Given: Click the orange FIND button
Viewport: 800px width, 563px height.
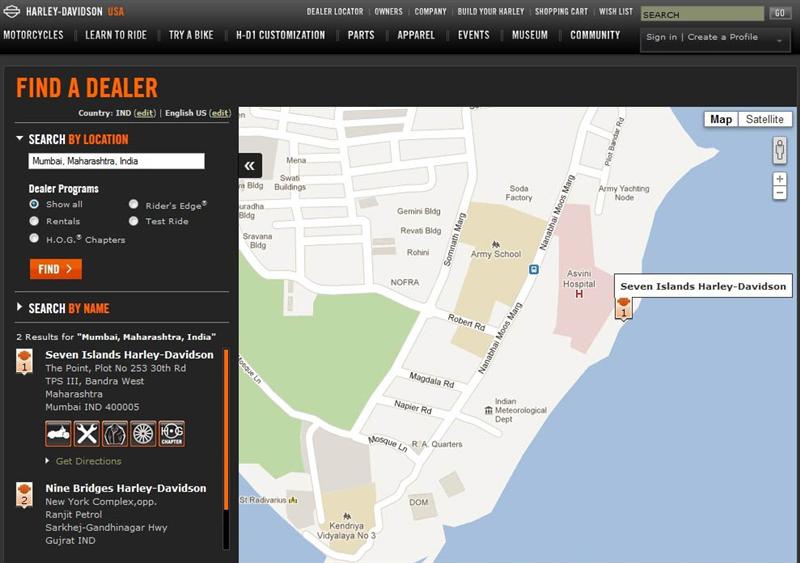Looking at the screenshot, I should pyautogui.click(x=56, y=269).
